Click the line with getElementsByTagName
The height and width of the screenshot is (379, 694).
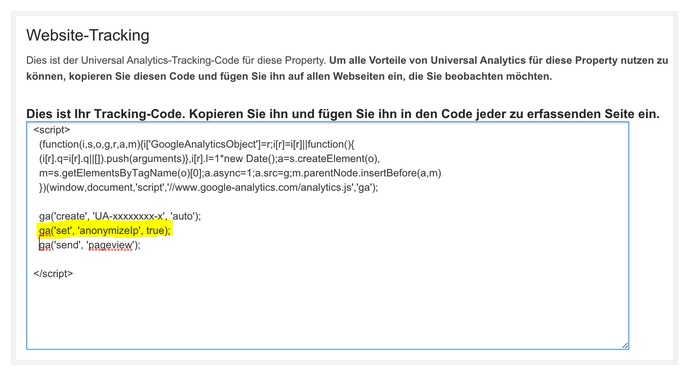coord(240,173)
